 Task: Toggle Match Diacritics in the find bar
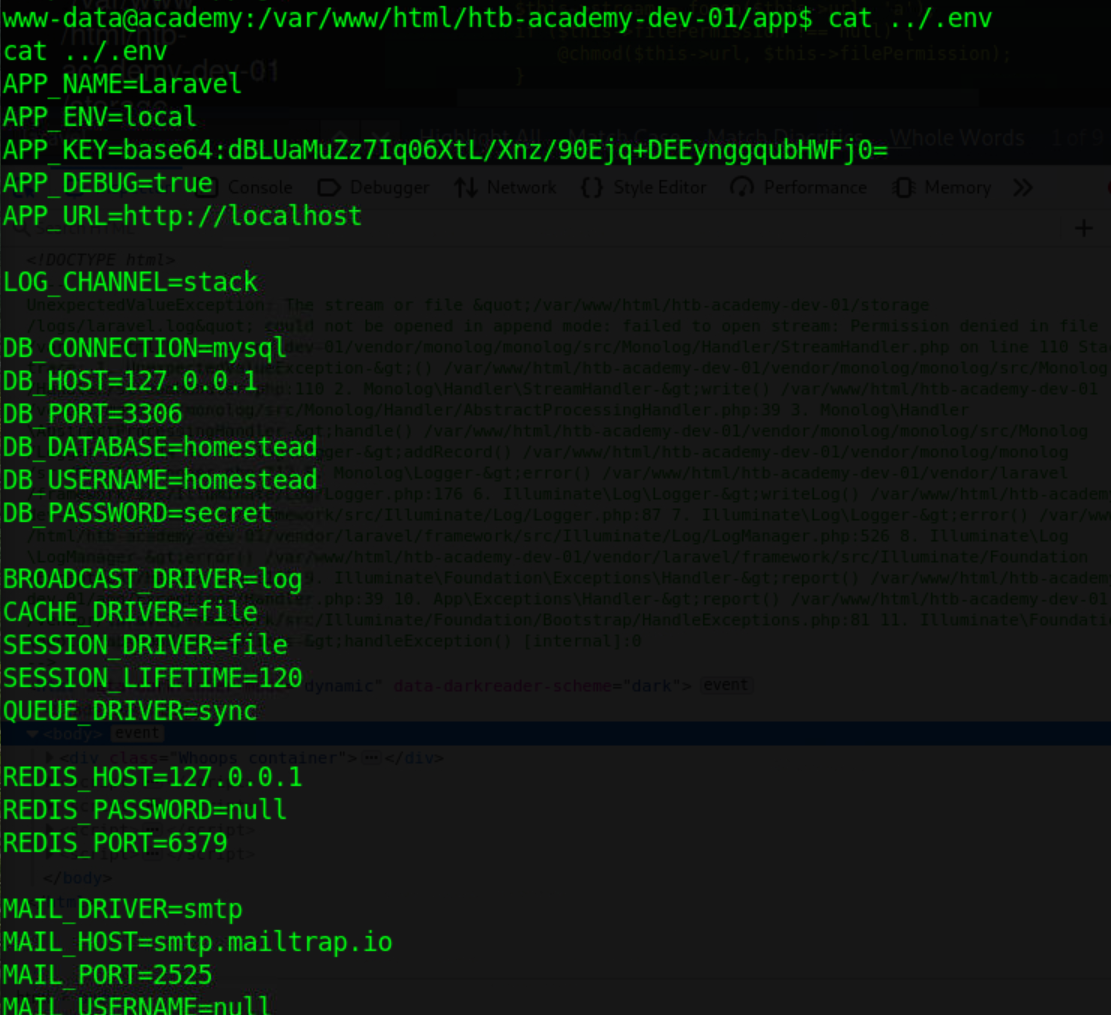click(x=784, y=137)
